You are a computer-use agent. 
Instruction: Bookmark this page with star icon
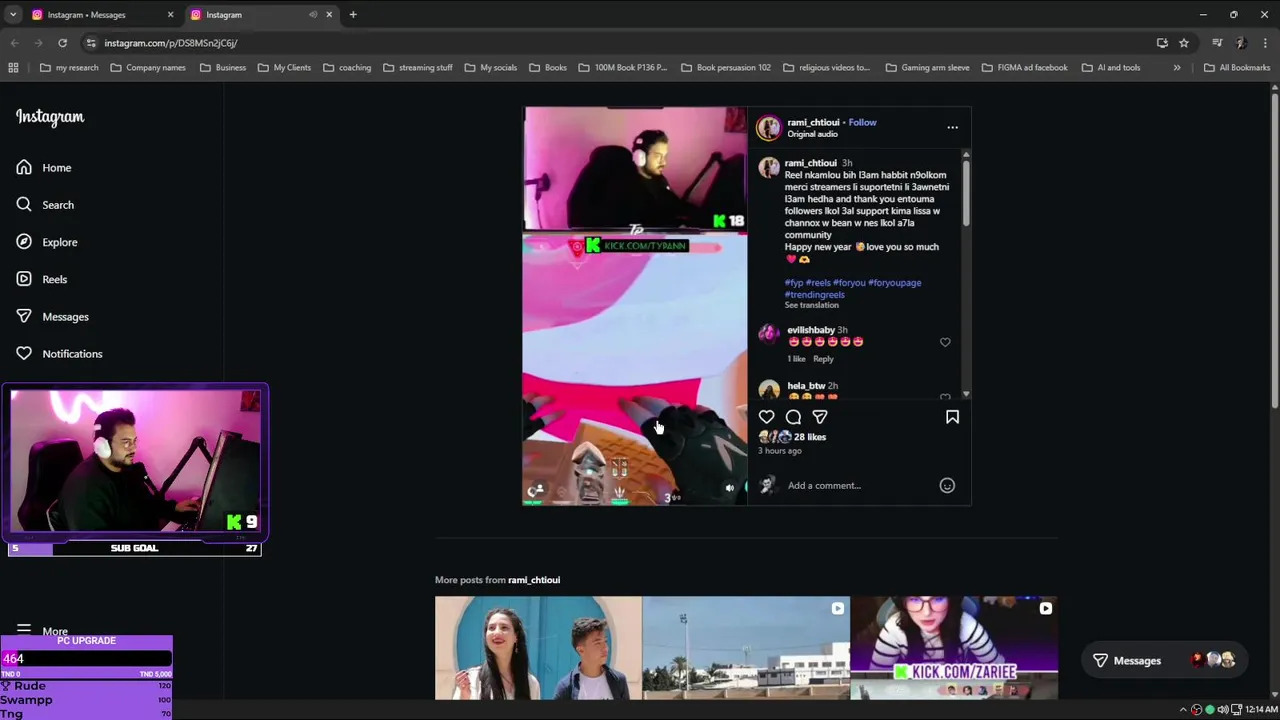[1184, 43]
